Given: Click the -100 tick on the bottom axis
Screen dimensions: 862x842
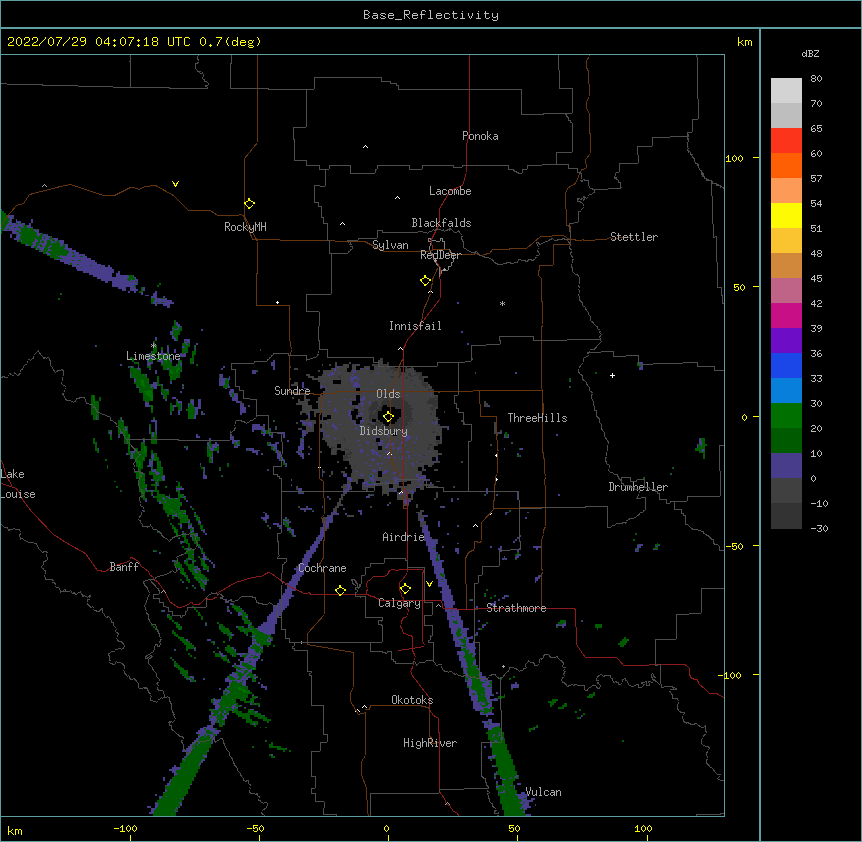Looking at the screenshot, I should [x=125, y=828].
